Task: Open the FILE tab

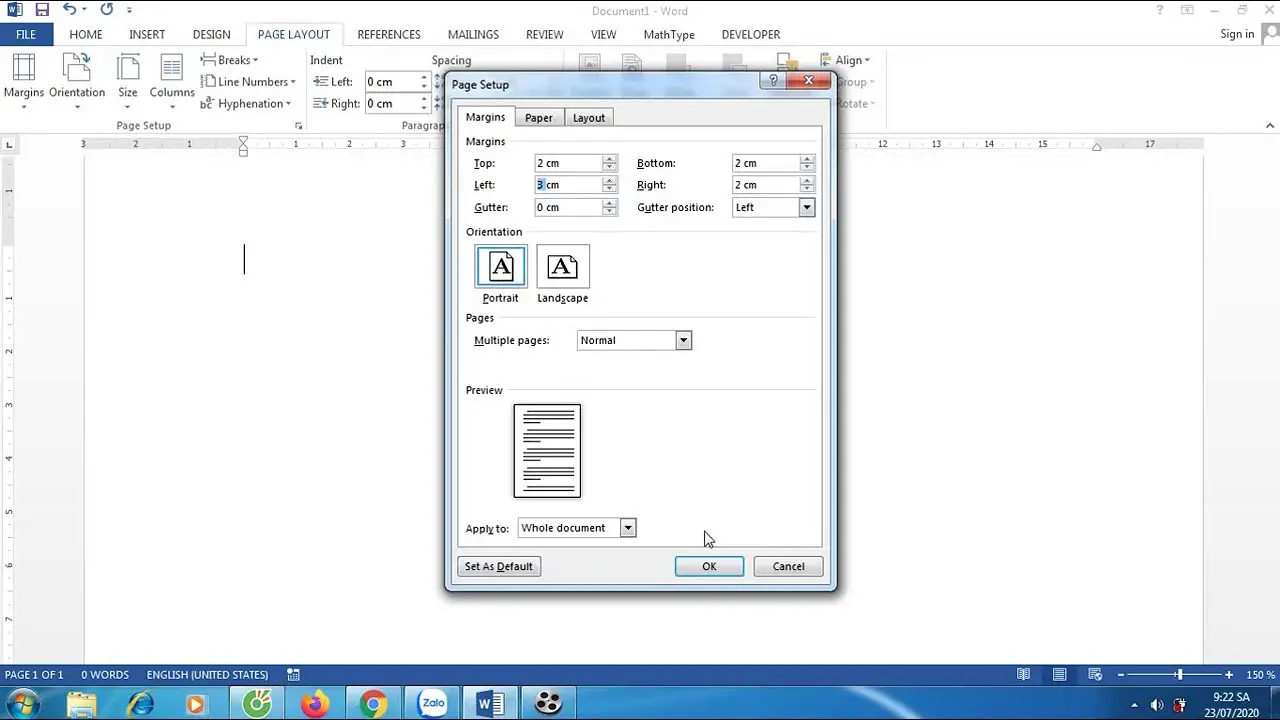Action: pyautogui.click(x=26, y=34)
